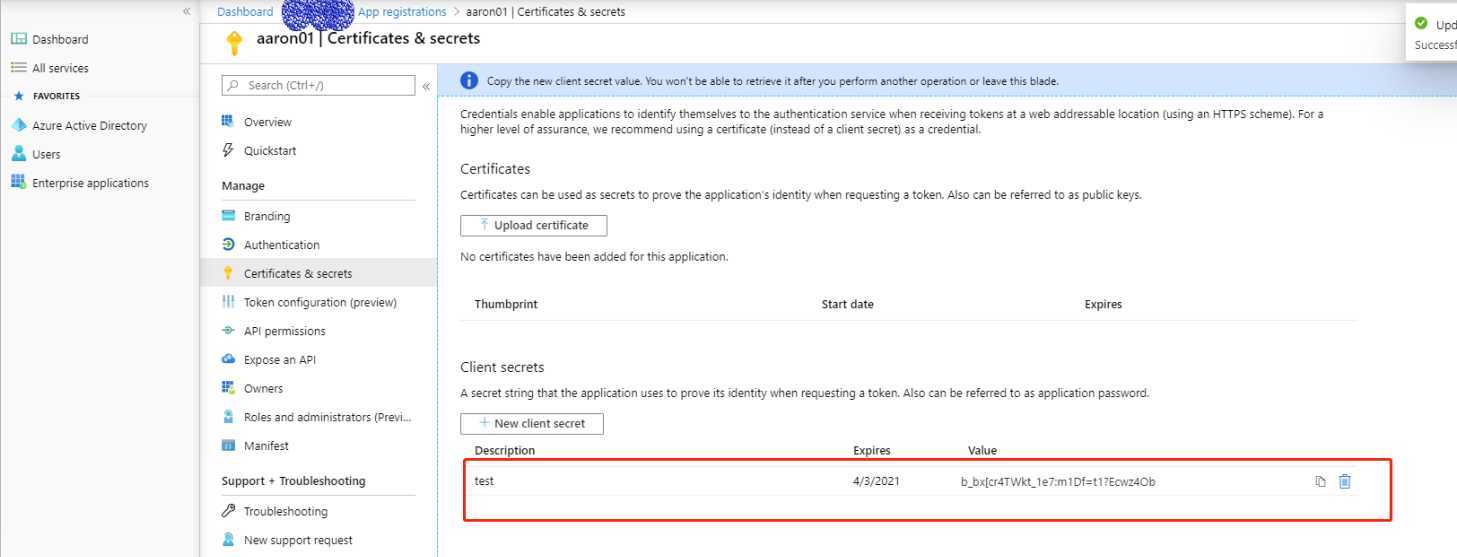The image size is (1457, 557).
Task: Open the Manifest editor
Action: 266,446
